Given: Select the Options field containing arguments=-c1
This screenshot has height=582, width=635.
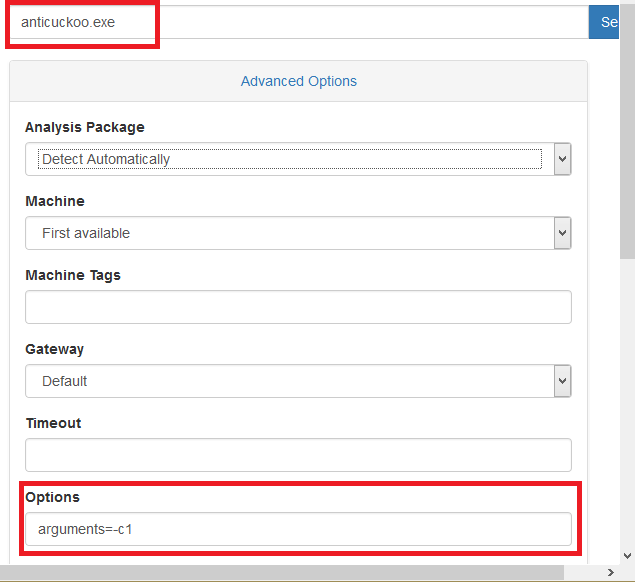Looking at the screenshot, I should 298,529.
